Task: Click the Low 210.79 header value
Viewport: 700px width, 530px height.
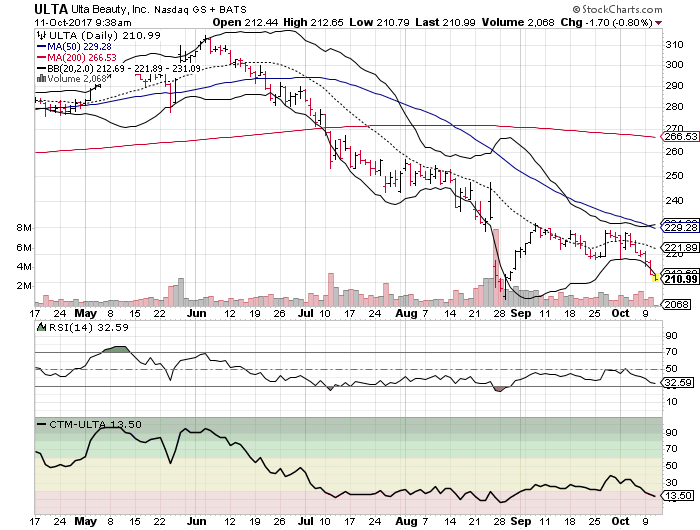Action: (379, 22)
